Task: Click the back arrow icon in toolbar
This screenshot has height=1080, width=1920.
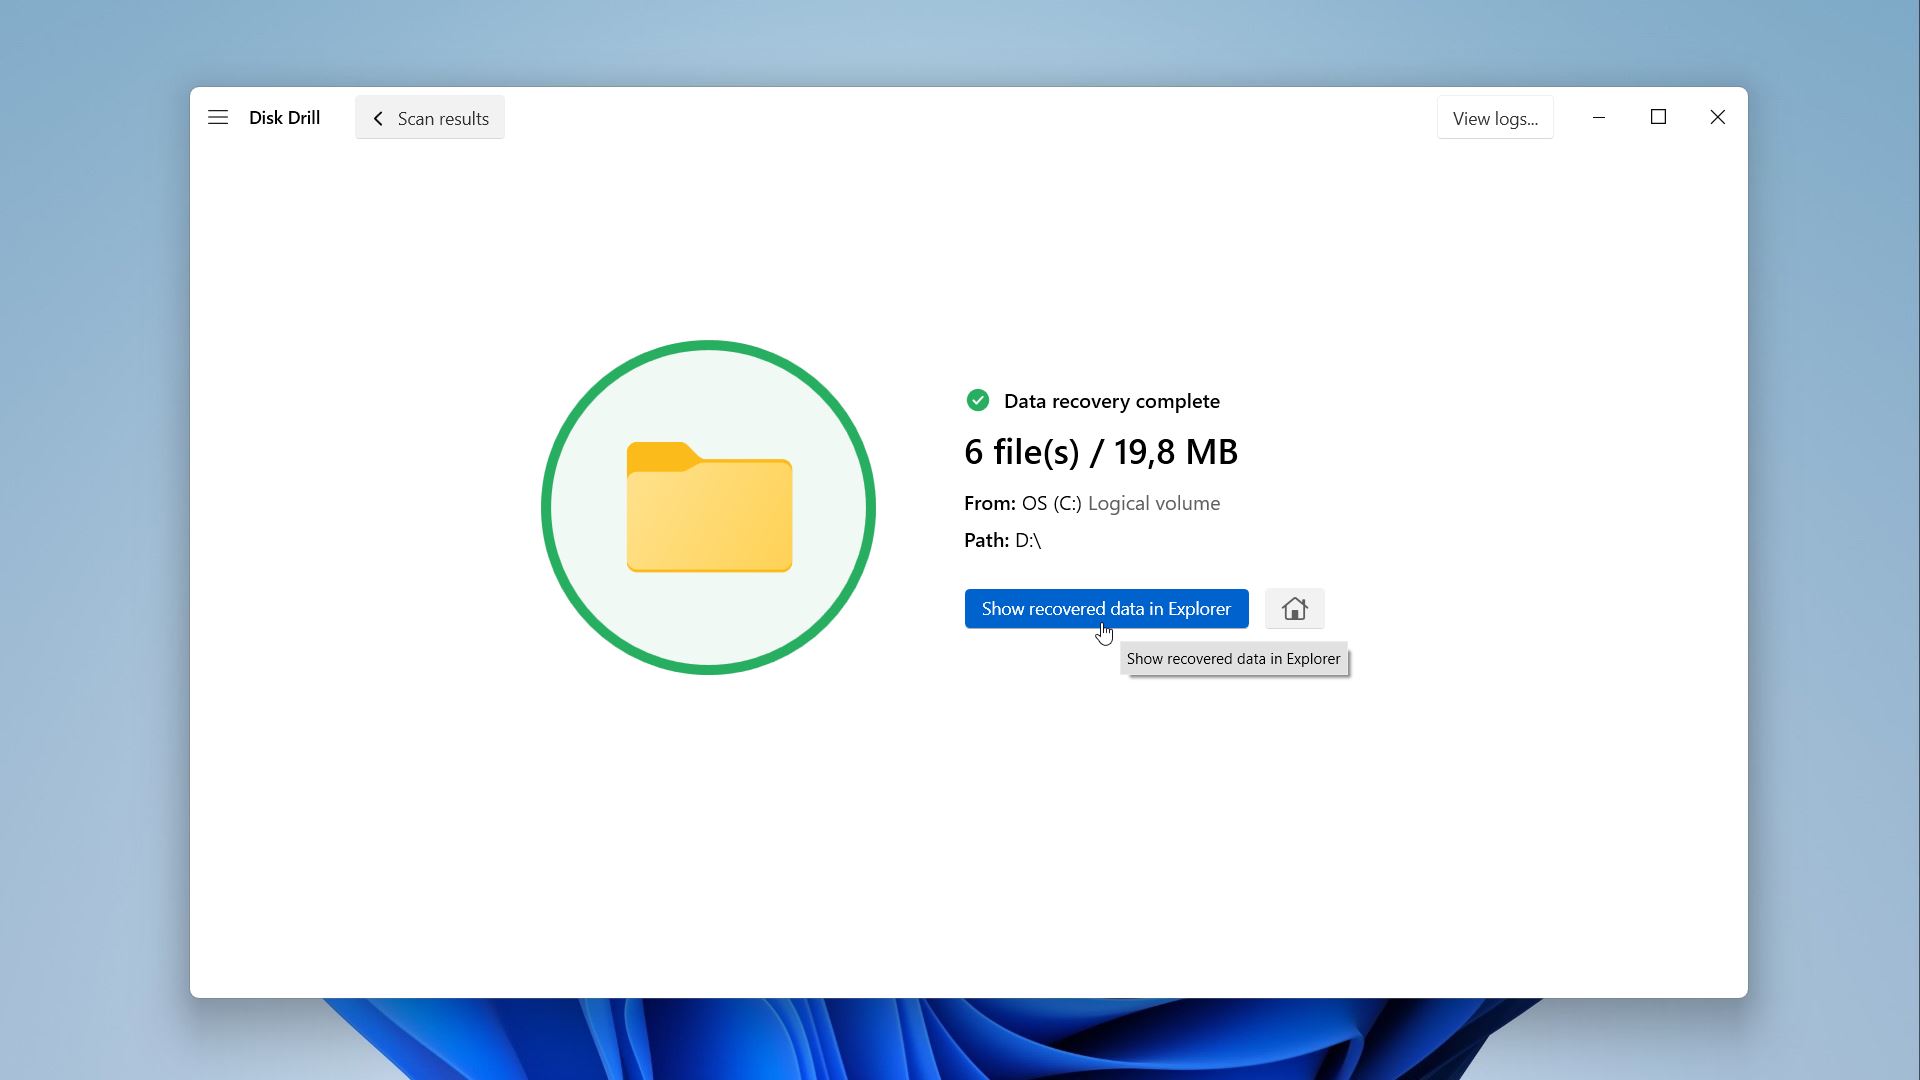Action: coord(380,119)
